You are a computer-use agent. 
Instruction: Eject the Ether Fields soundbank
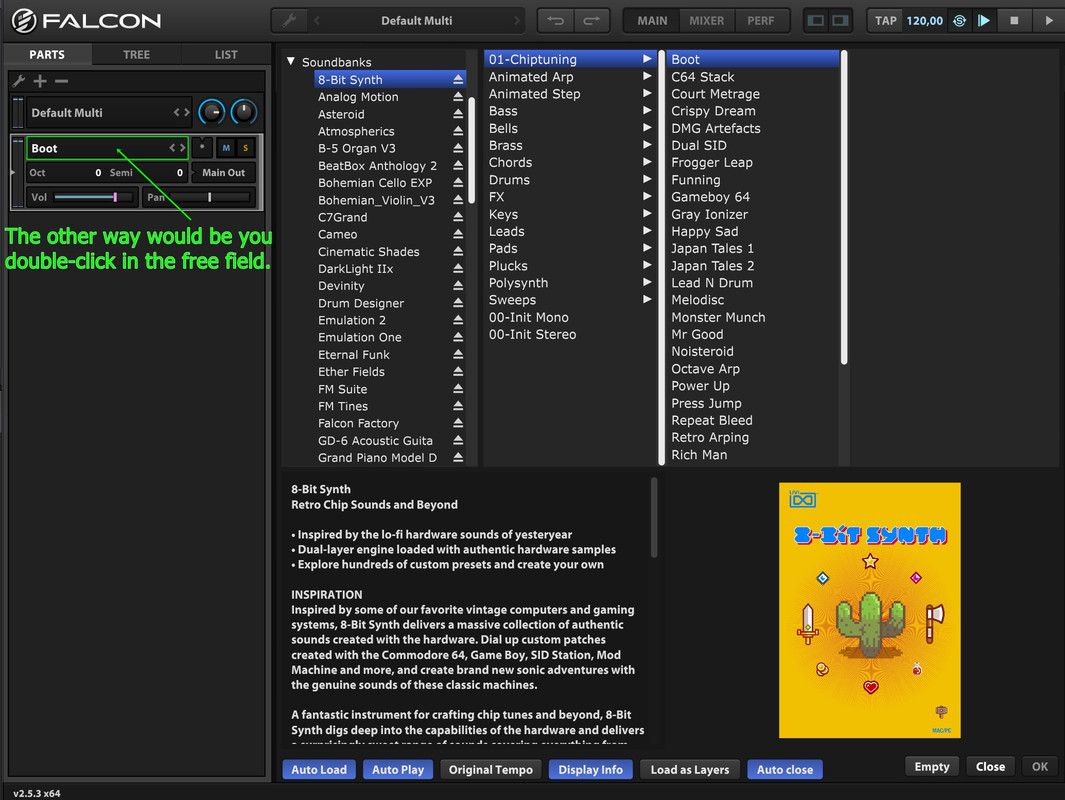tap(458, 371)
